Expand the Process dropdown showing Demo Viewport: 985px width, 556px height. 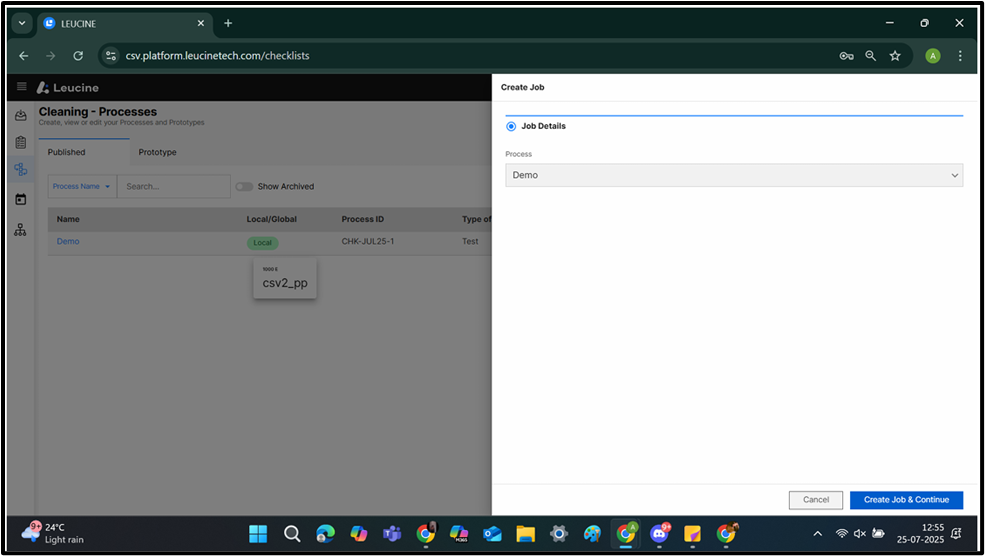[734, 175]
